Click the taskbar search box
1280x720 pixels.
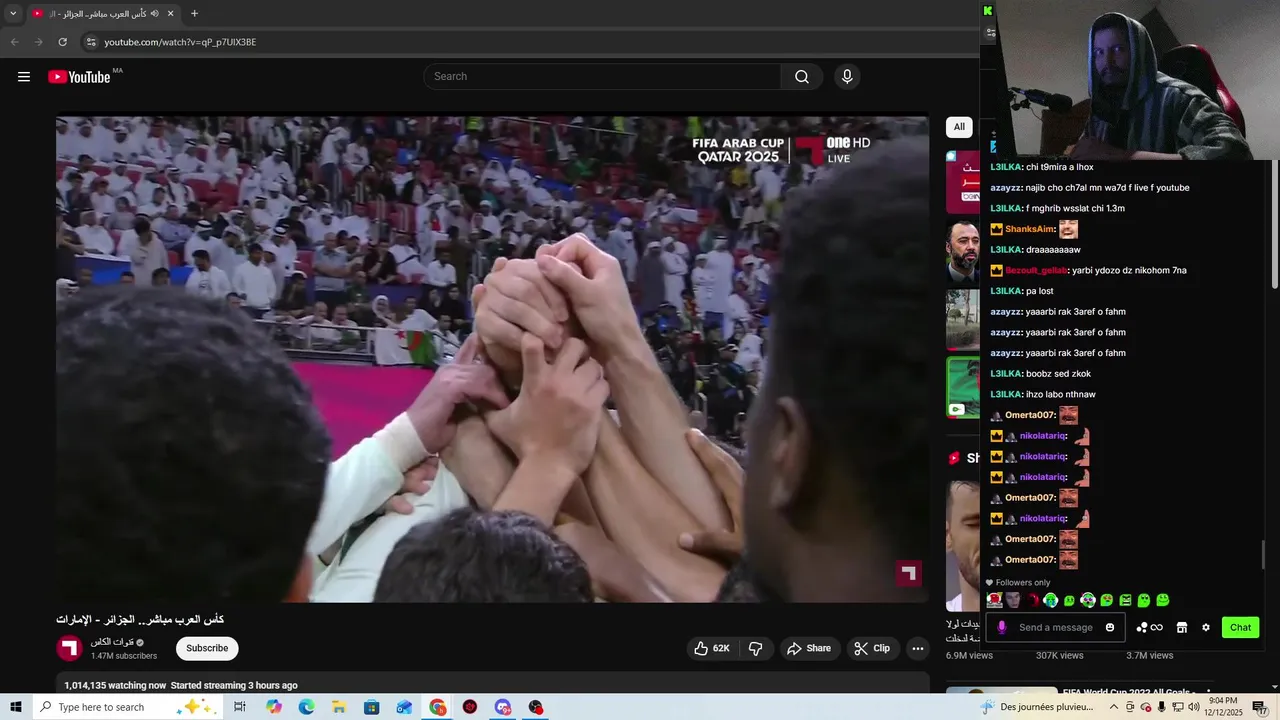127,707
